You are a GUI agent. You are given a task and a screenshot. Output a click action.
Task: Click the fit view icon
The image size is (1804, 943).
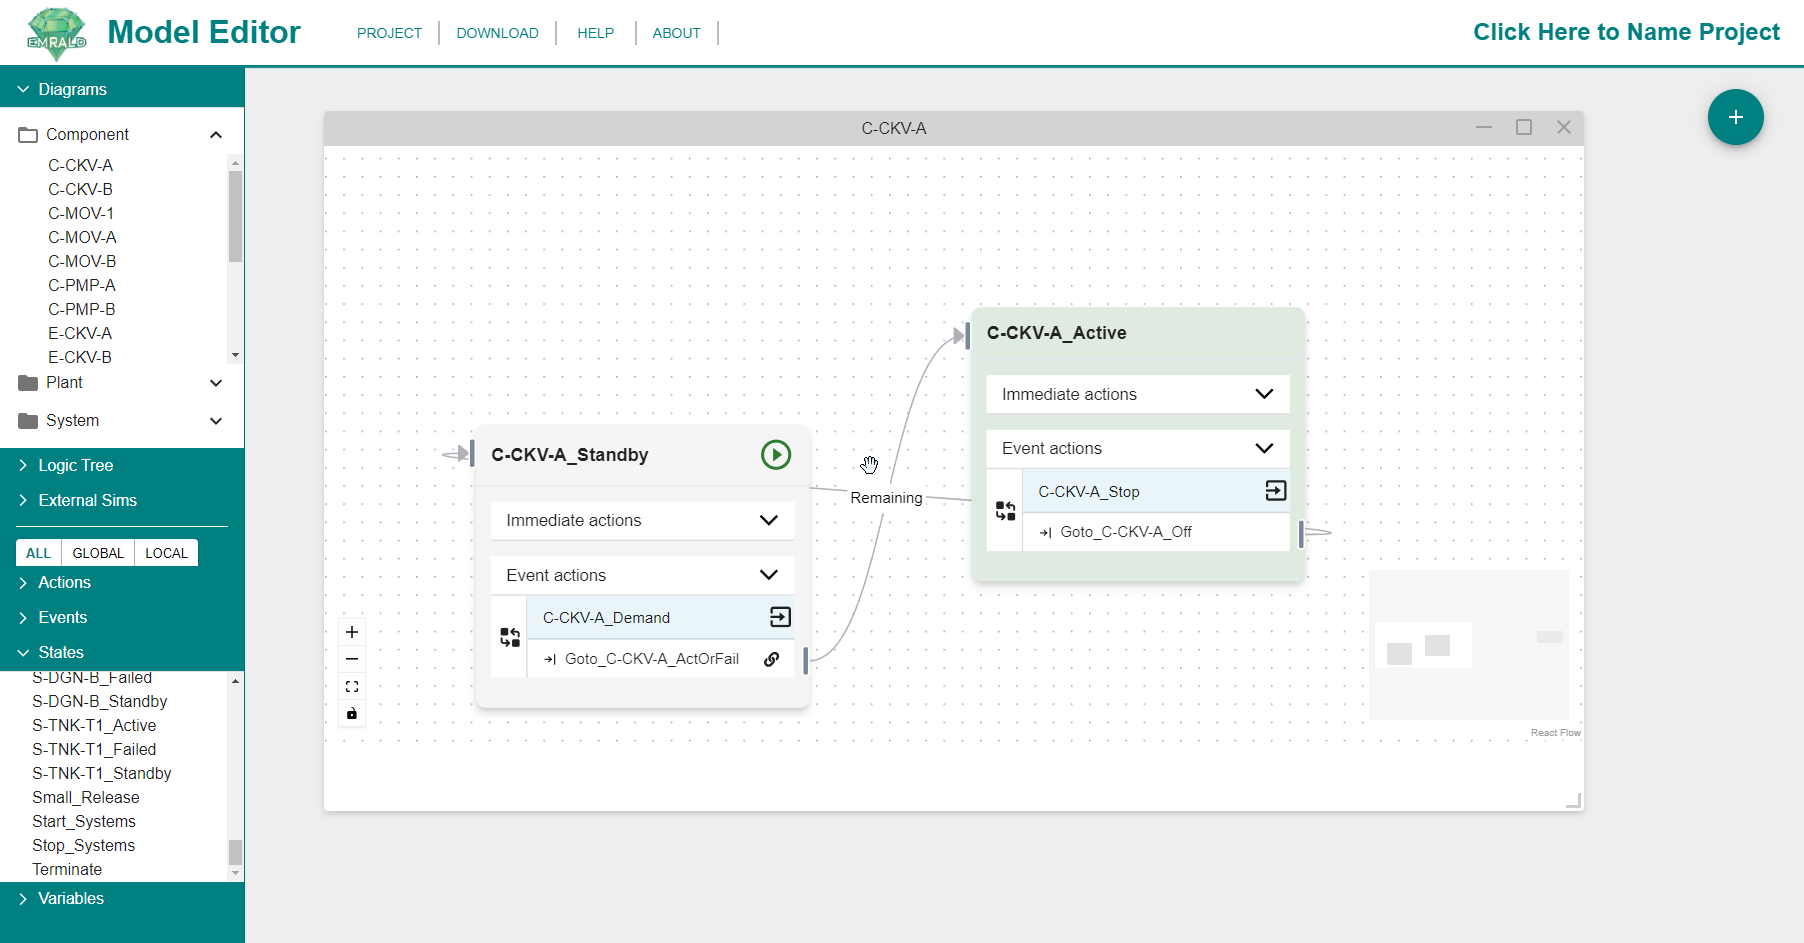click(352, 686)
